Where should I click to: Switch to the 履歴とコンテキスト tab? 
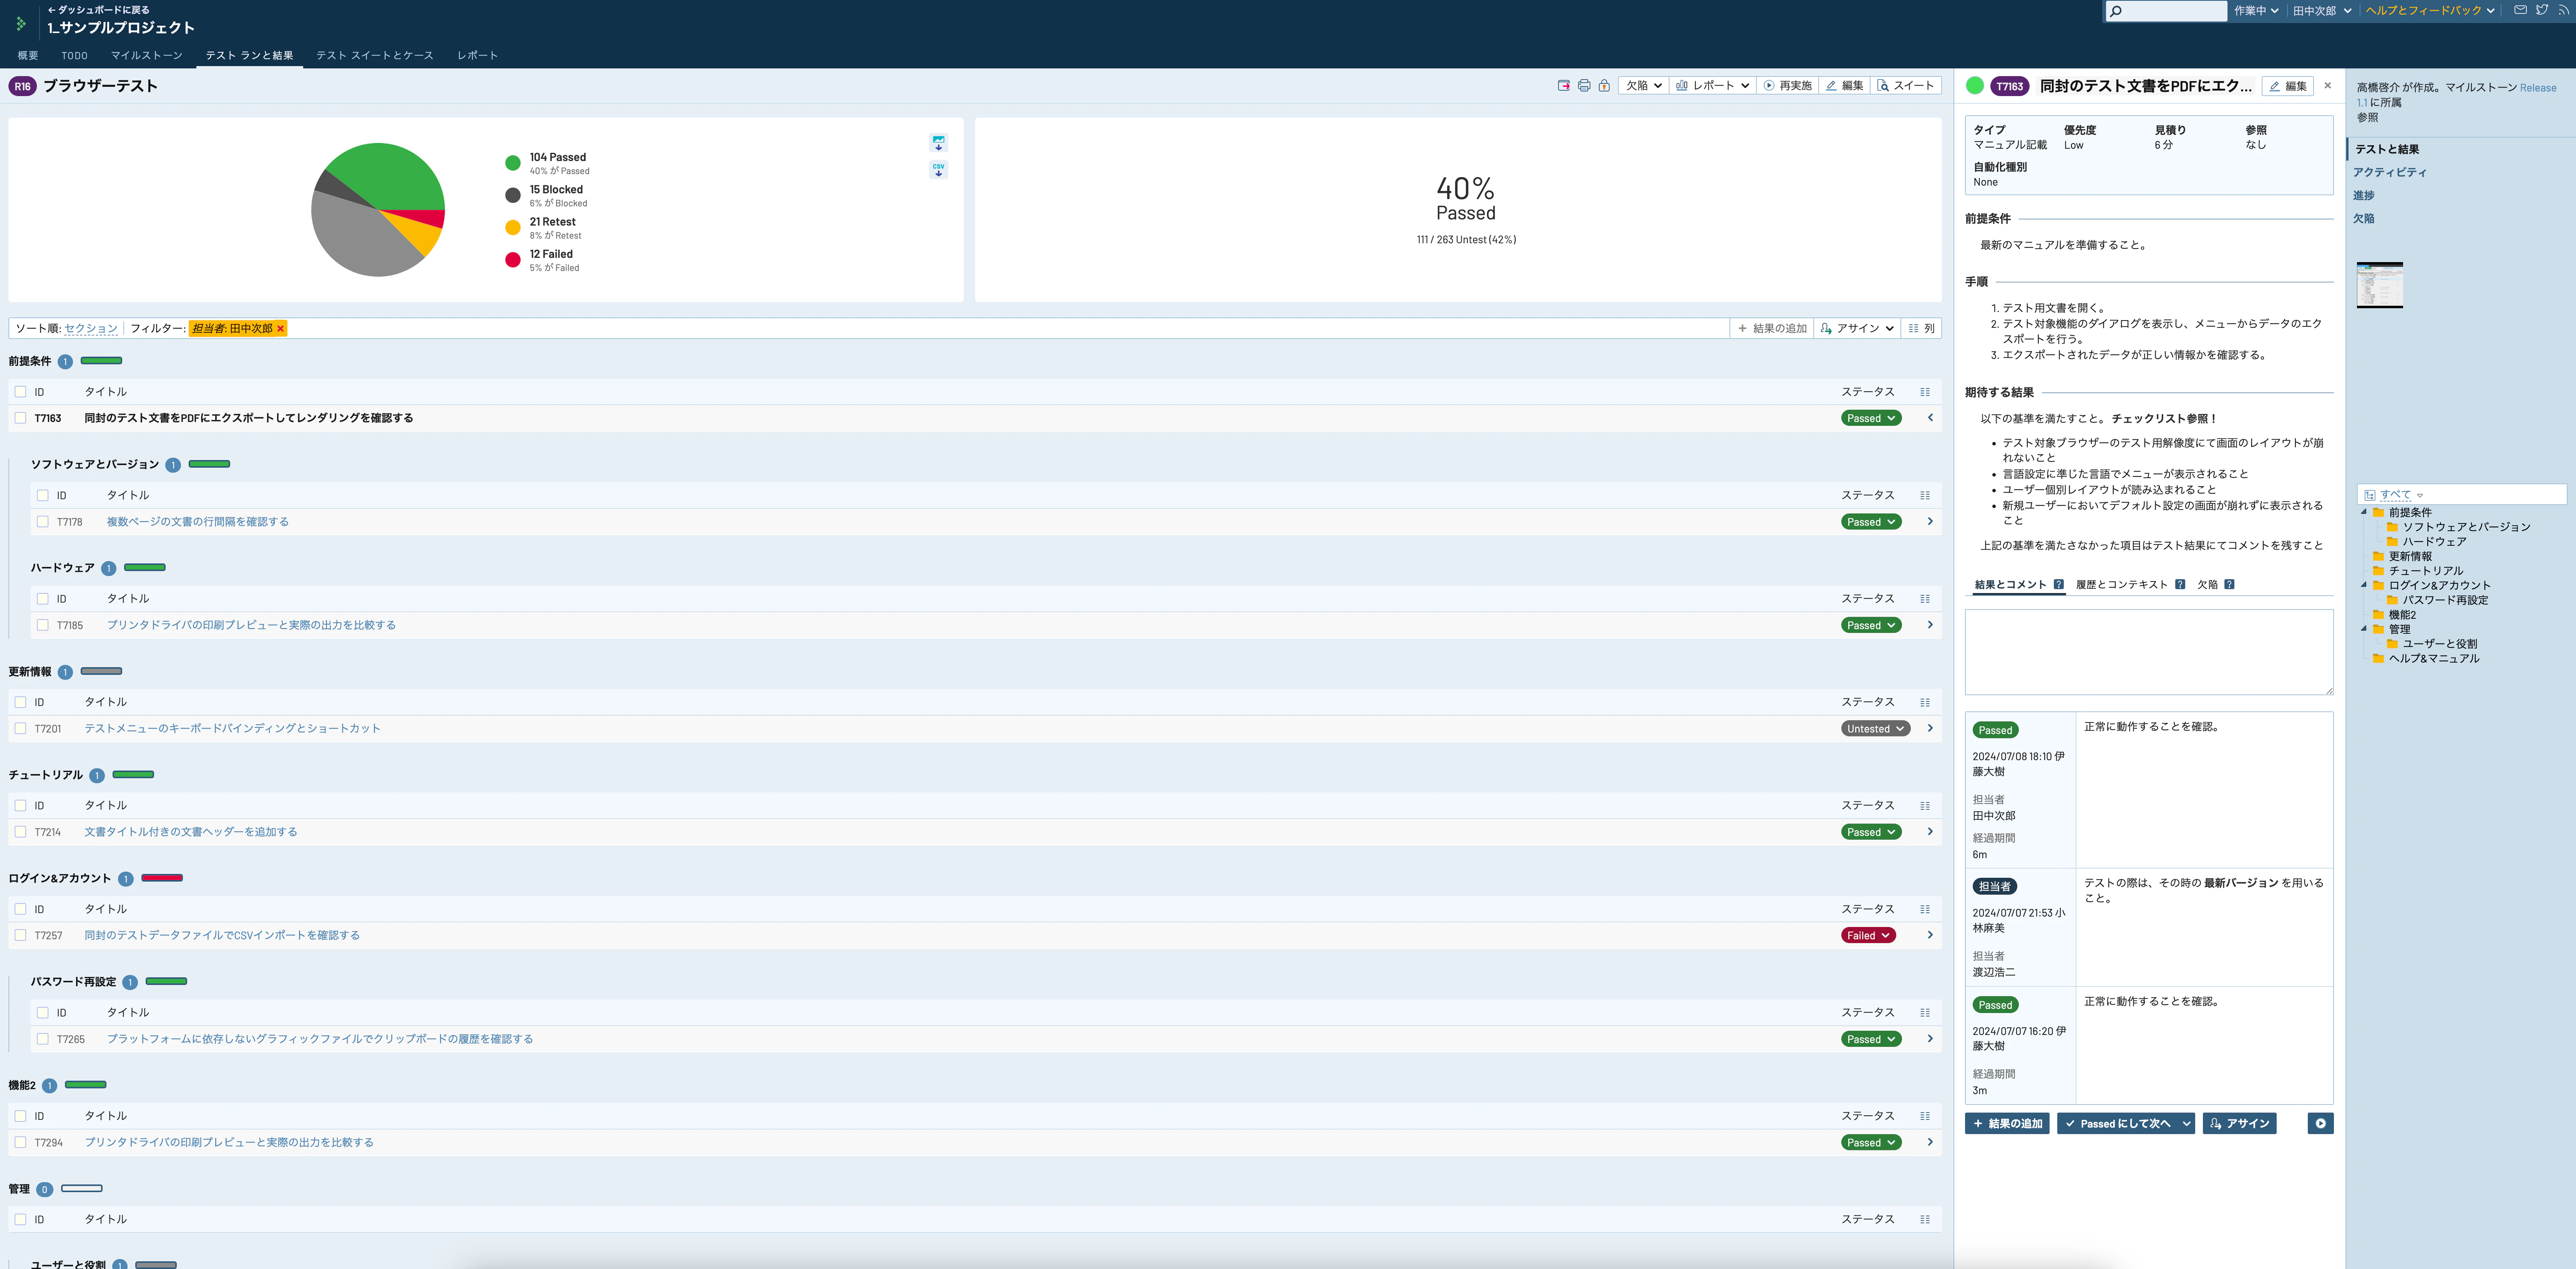[2122, 585]
